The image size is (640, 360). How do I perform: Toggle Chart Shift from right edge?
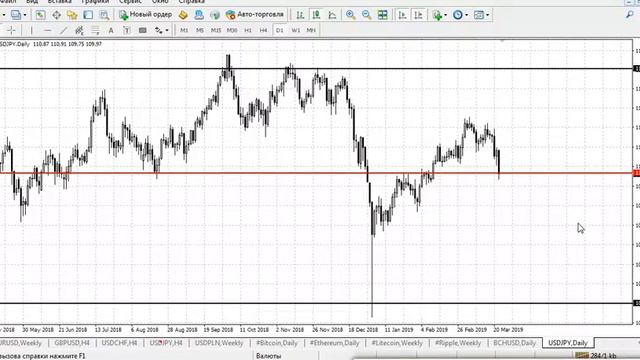pos(418,15)
